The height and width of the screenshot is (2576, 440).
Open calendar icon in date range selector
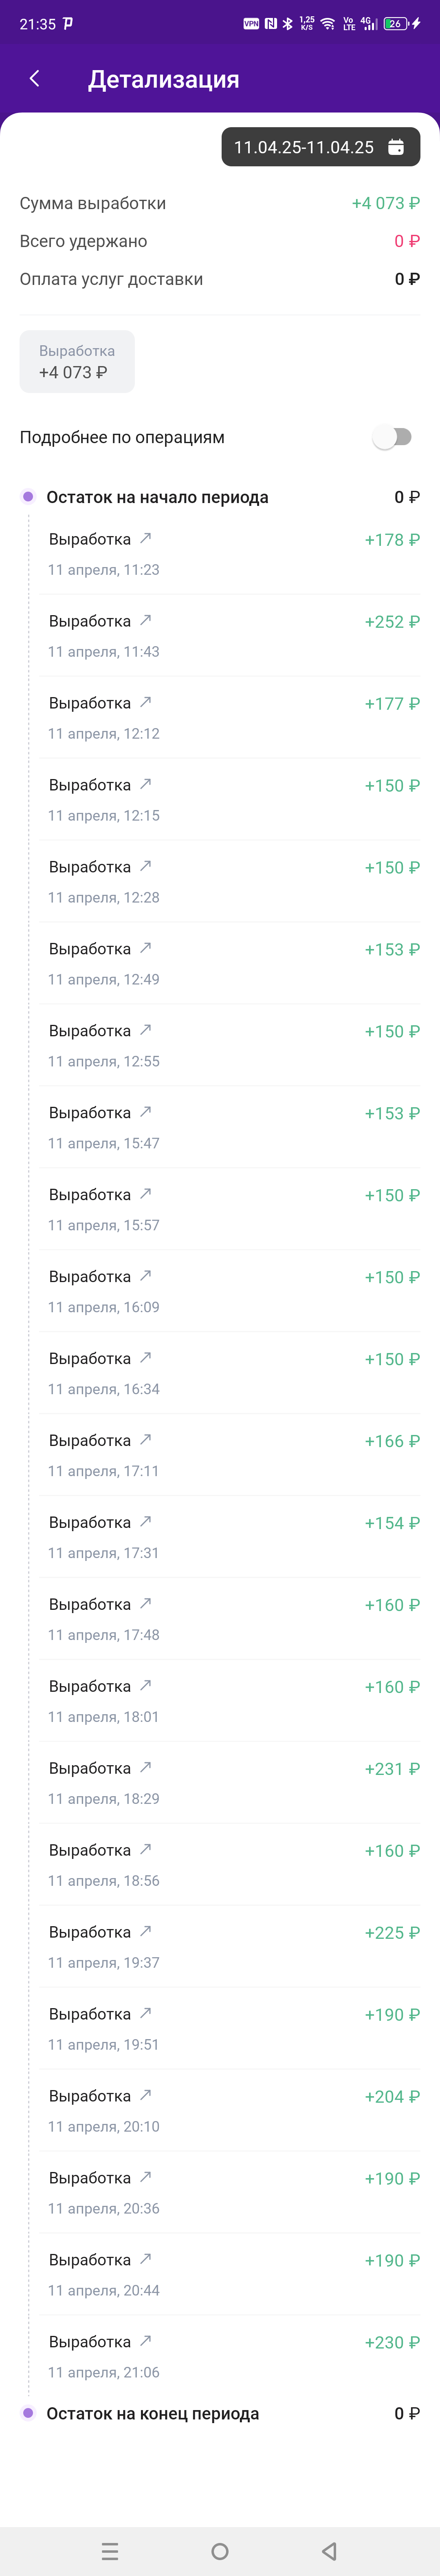396,147
